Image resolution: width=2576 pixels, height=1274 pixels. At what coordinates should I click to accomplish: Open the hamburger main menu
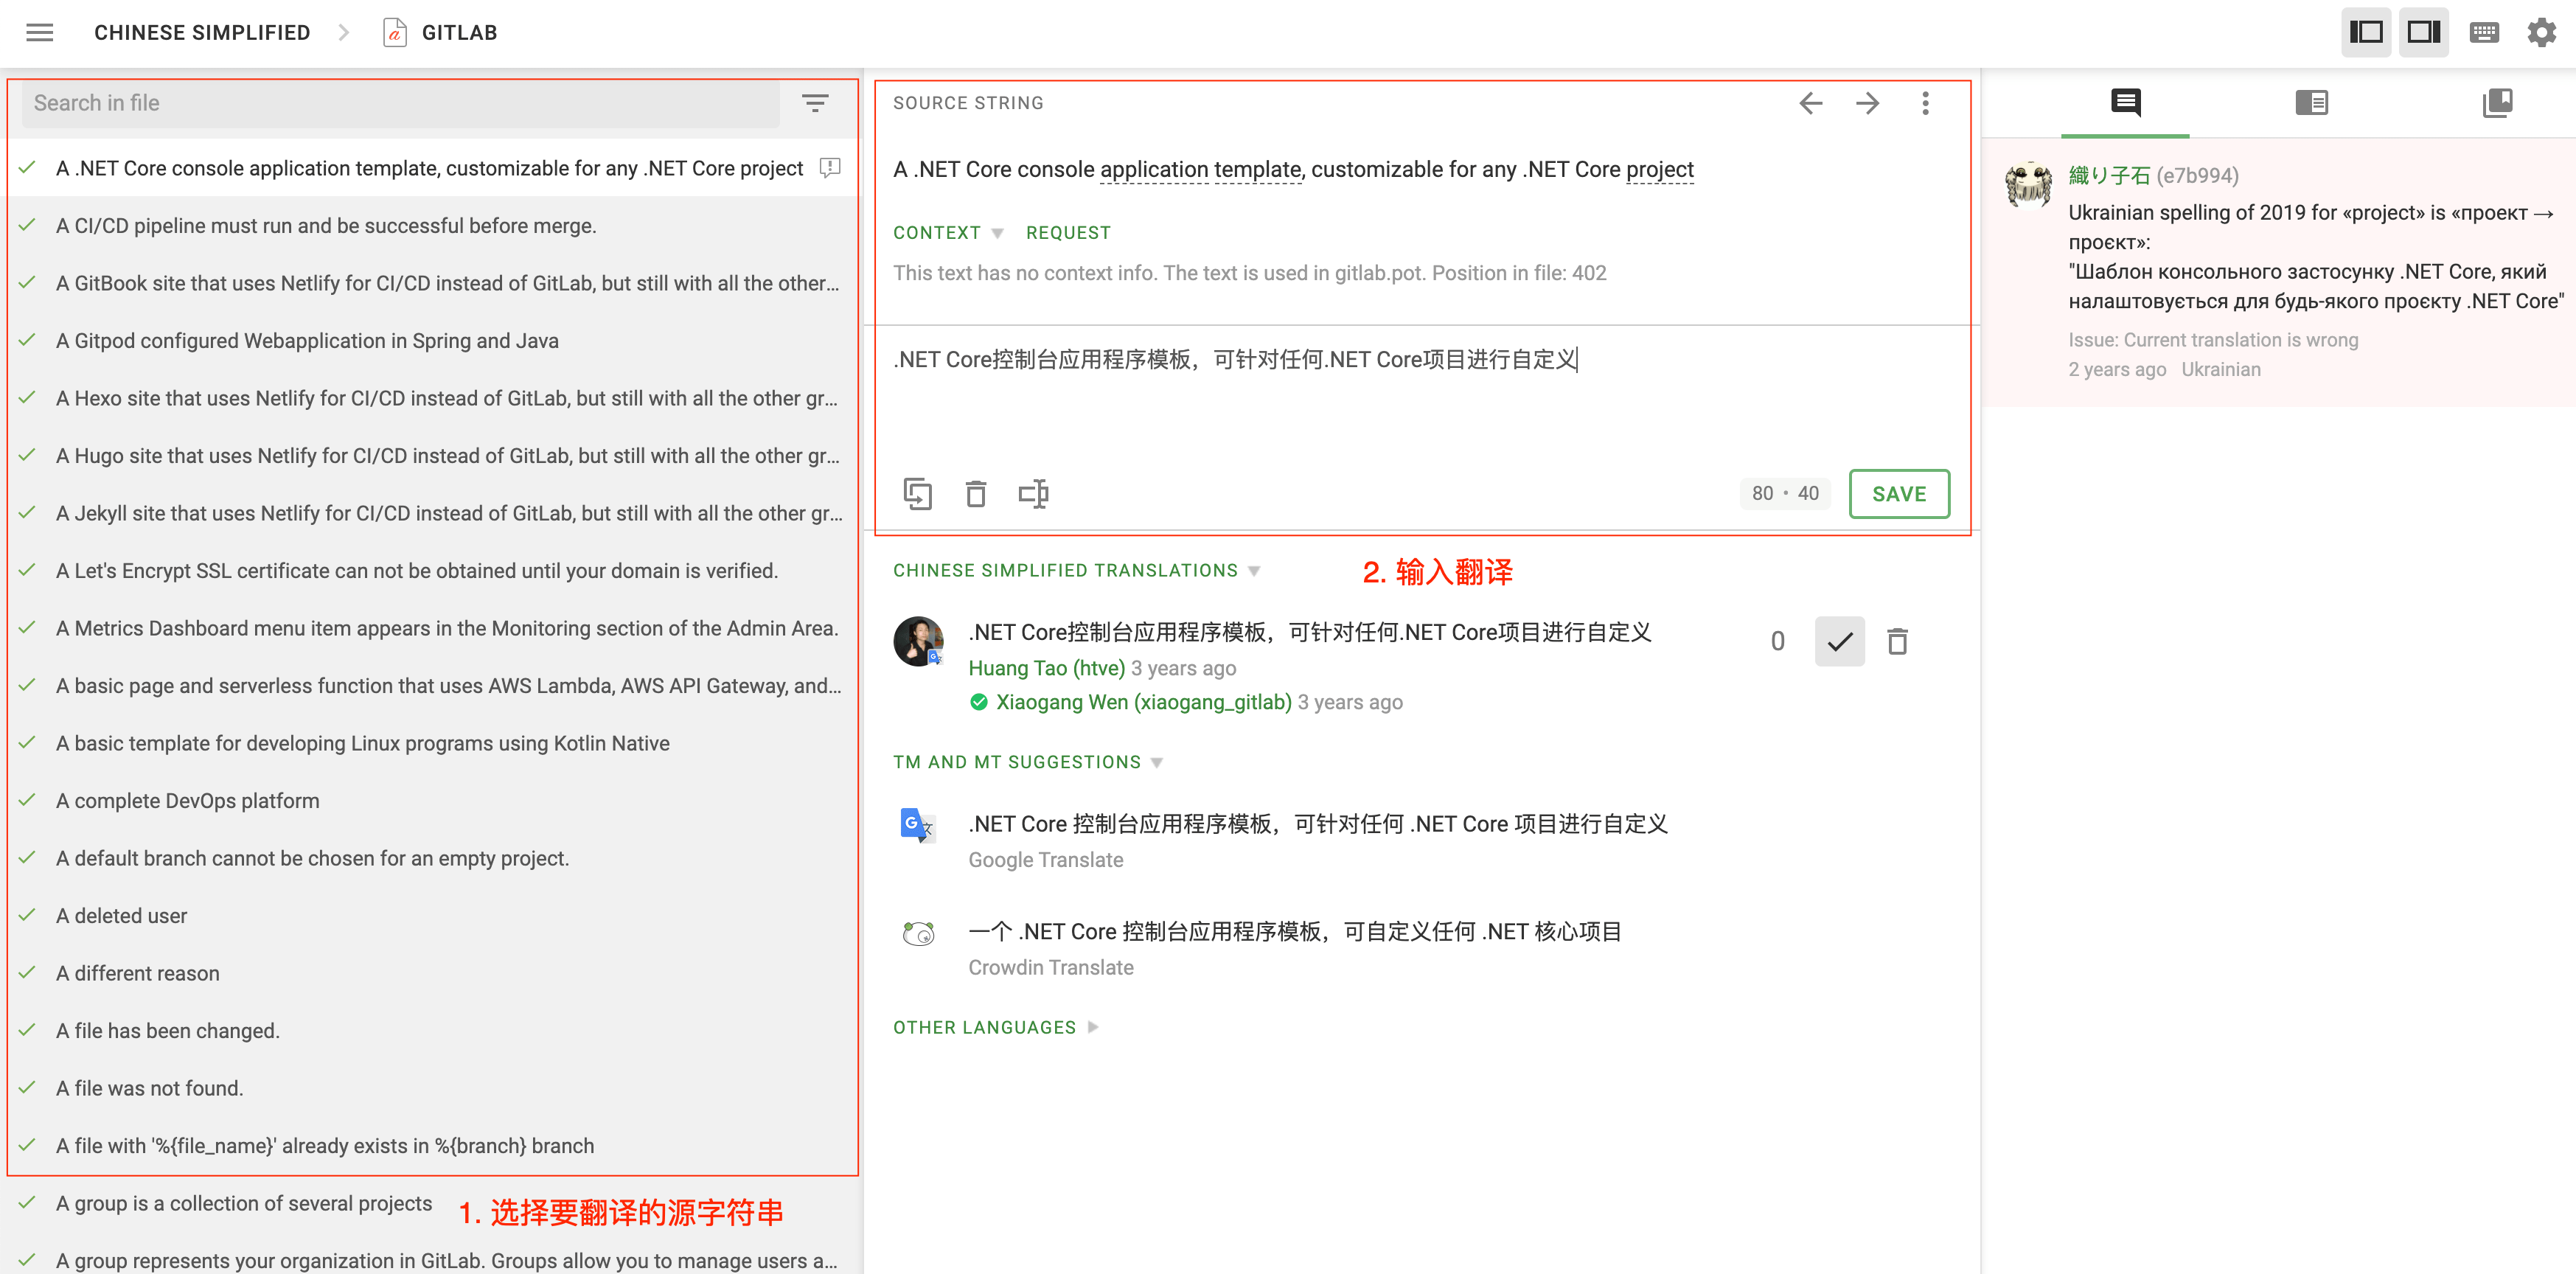[40, 32]
